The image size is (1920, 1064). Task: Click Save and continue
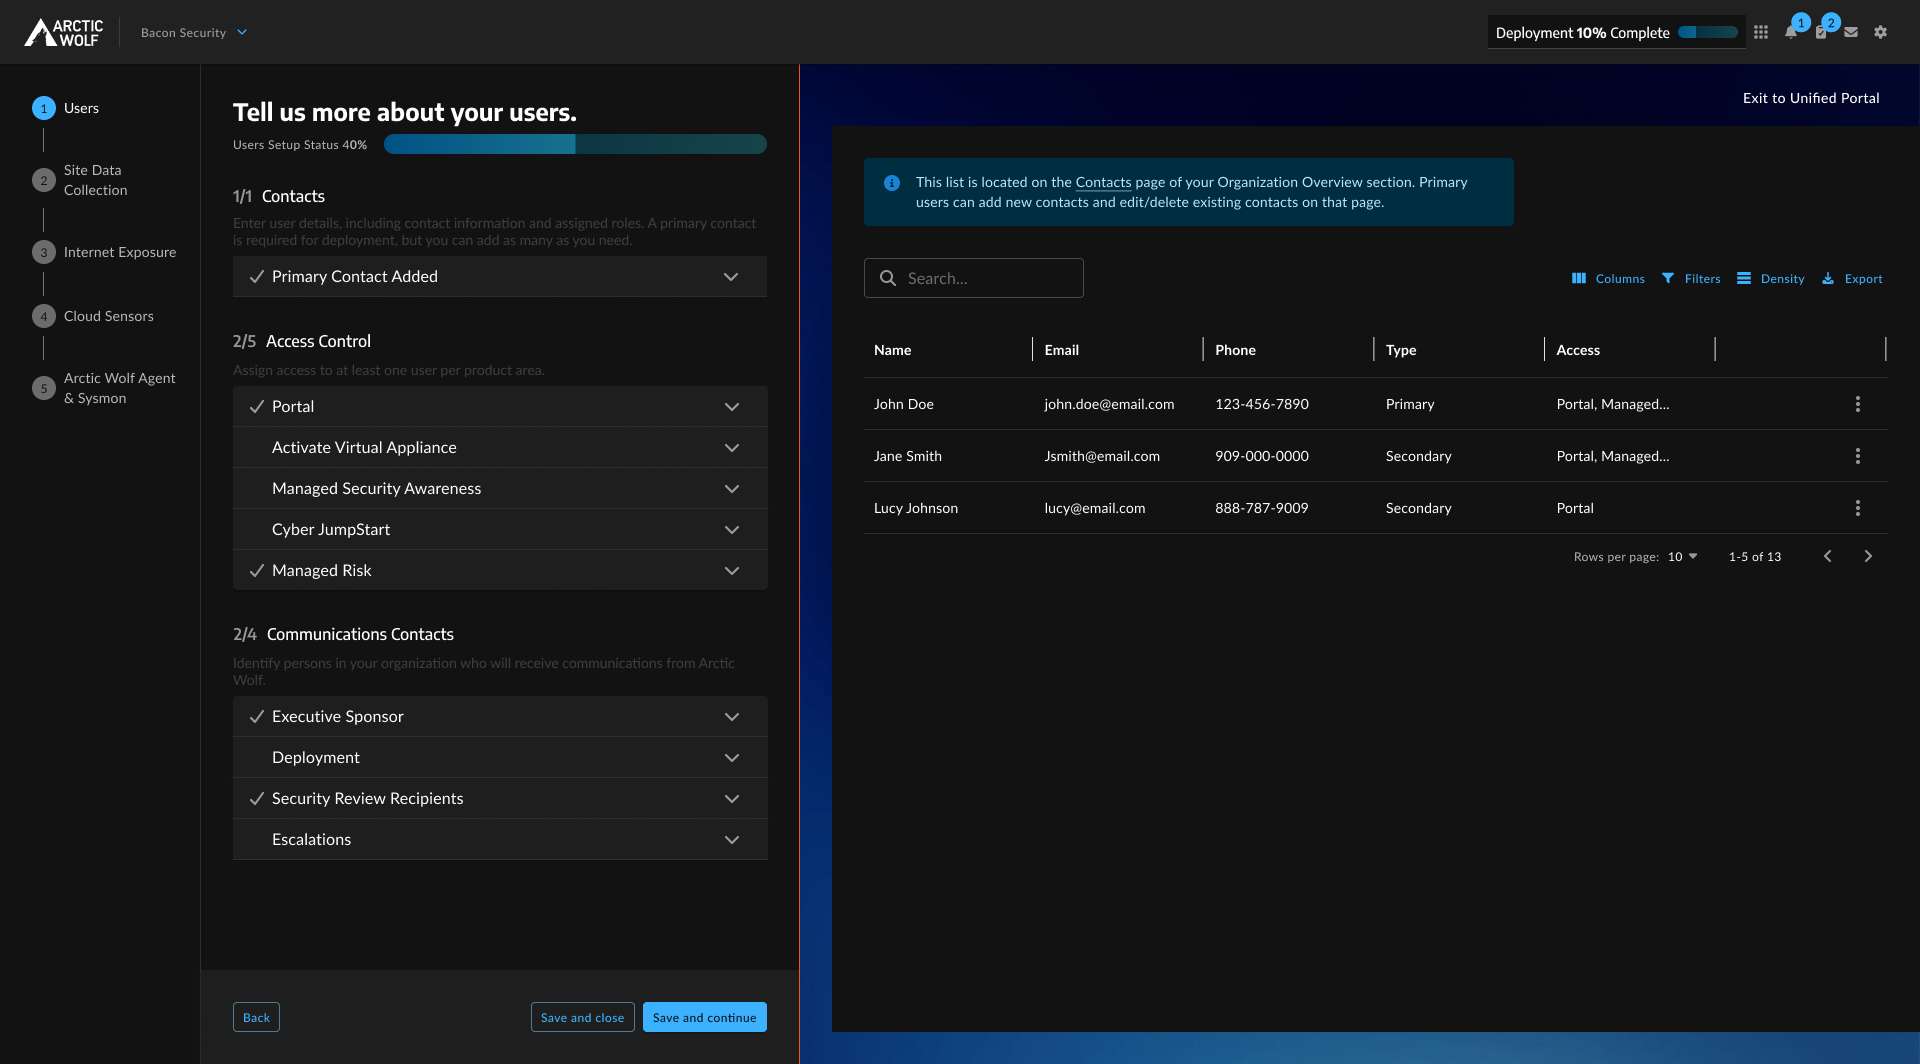point(704,1017)
